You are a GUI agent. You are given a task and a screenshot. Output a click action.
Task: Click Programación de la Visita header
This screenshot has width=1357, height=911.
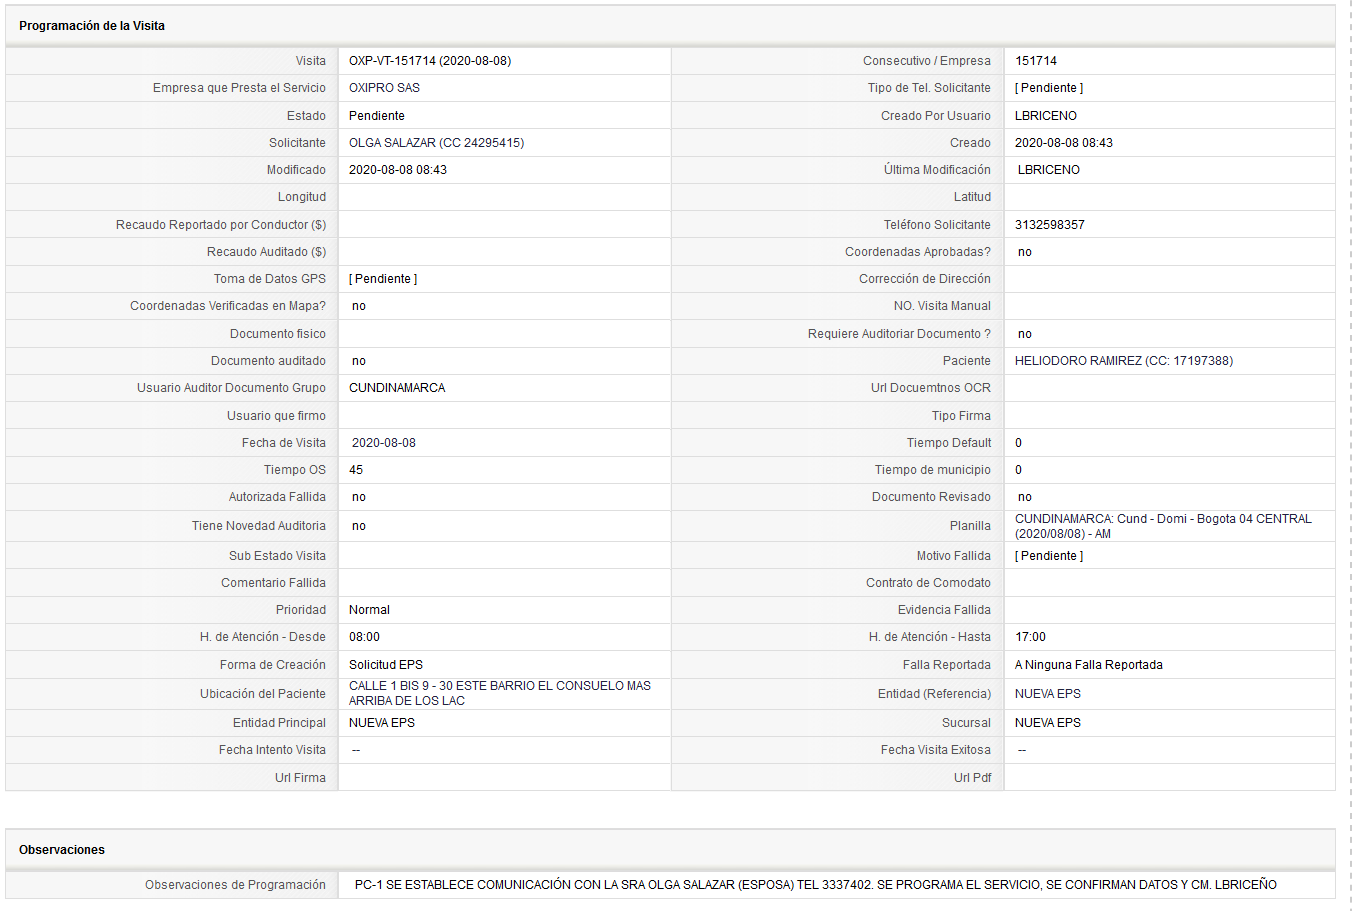(x=92, y=26)
